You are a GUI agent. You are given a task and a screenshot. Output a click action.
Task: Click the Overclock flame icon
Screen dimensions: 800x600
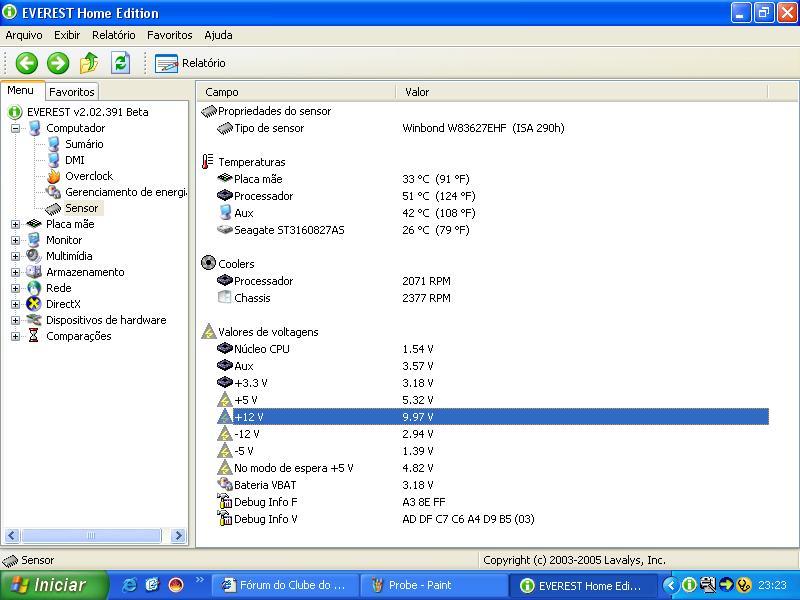coord(53,176)
